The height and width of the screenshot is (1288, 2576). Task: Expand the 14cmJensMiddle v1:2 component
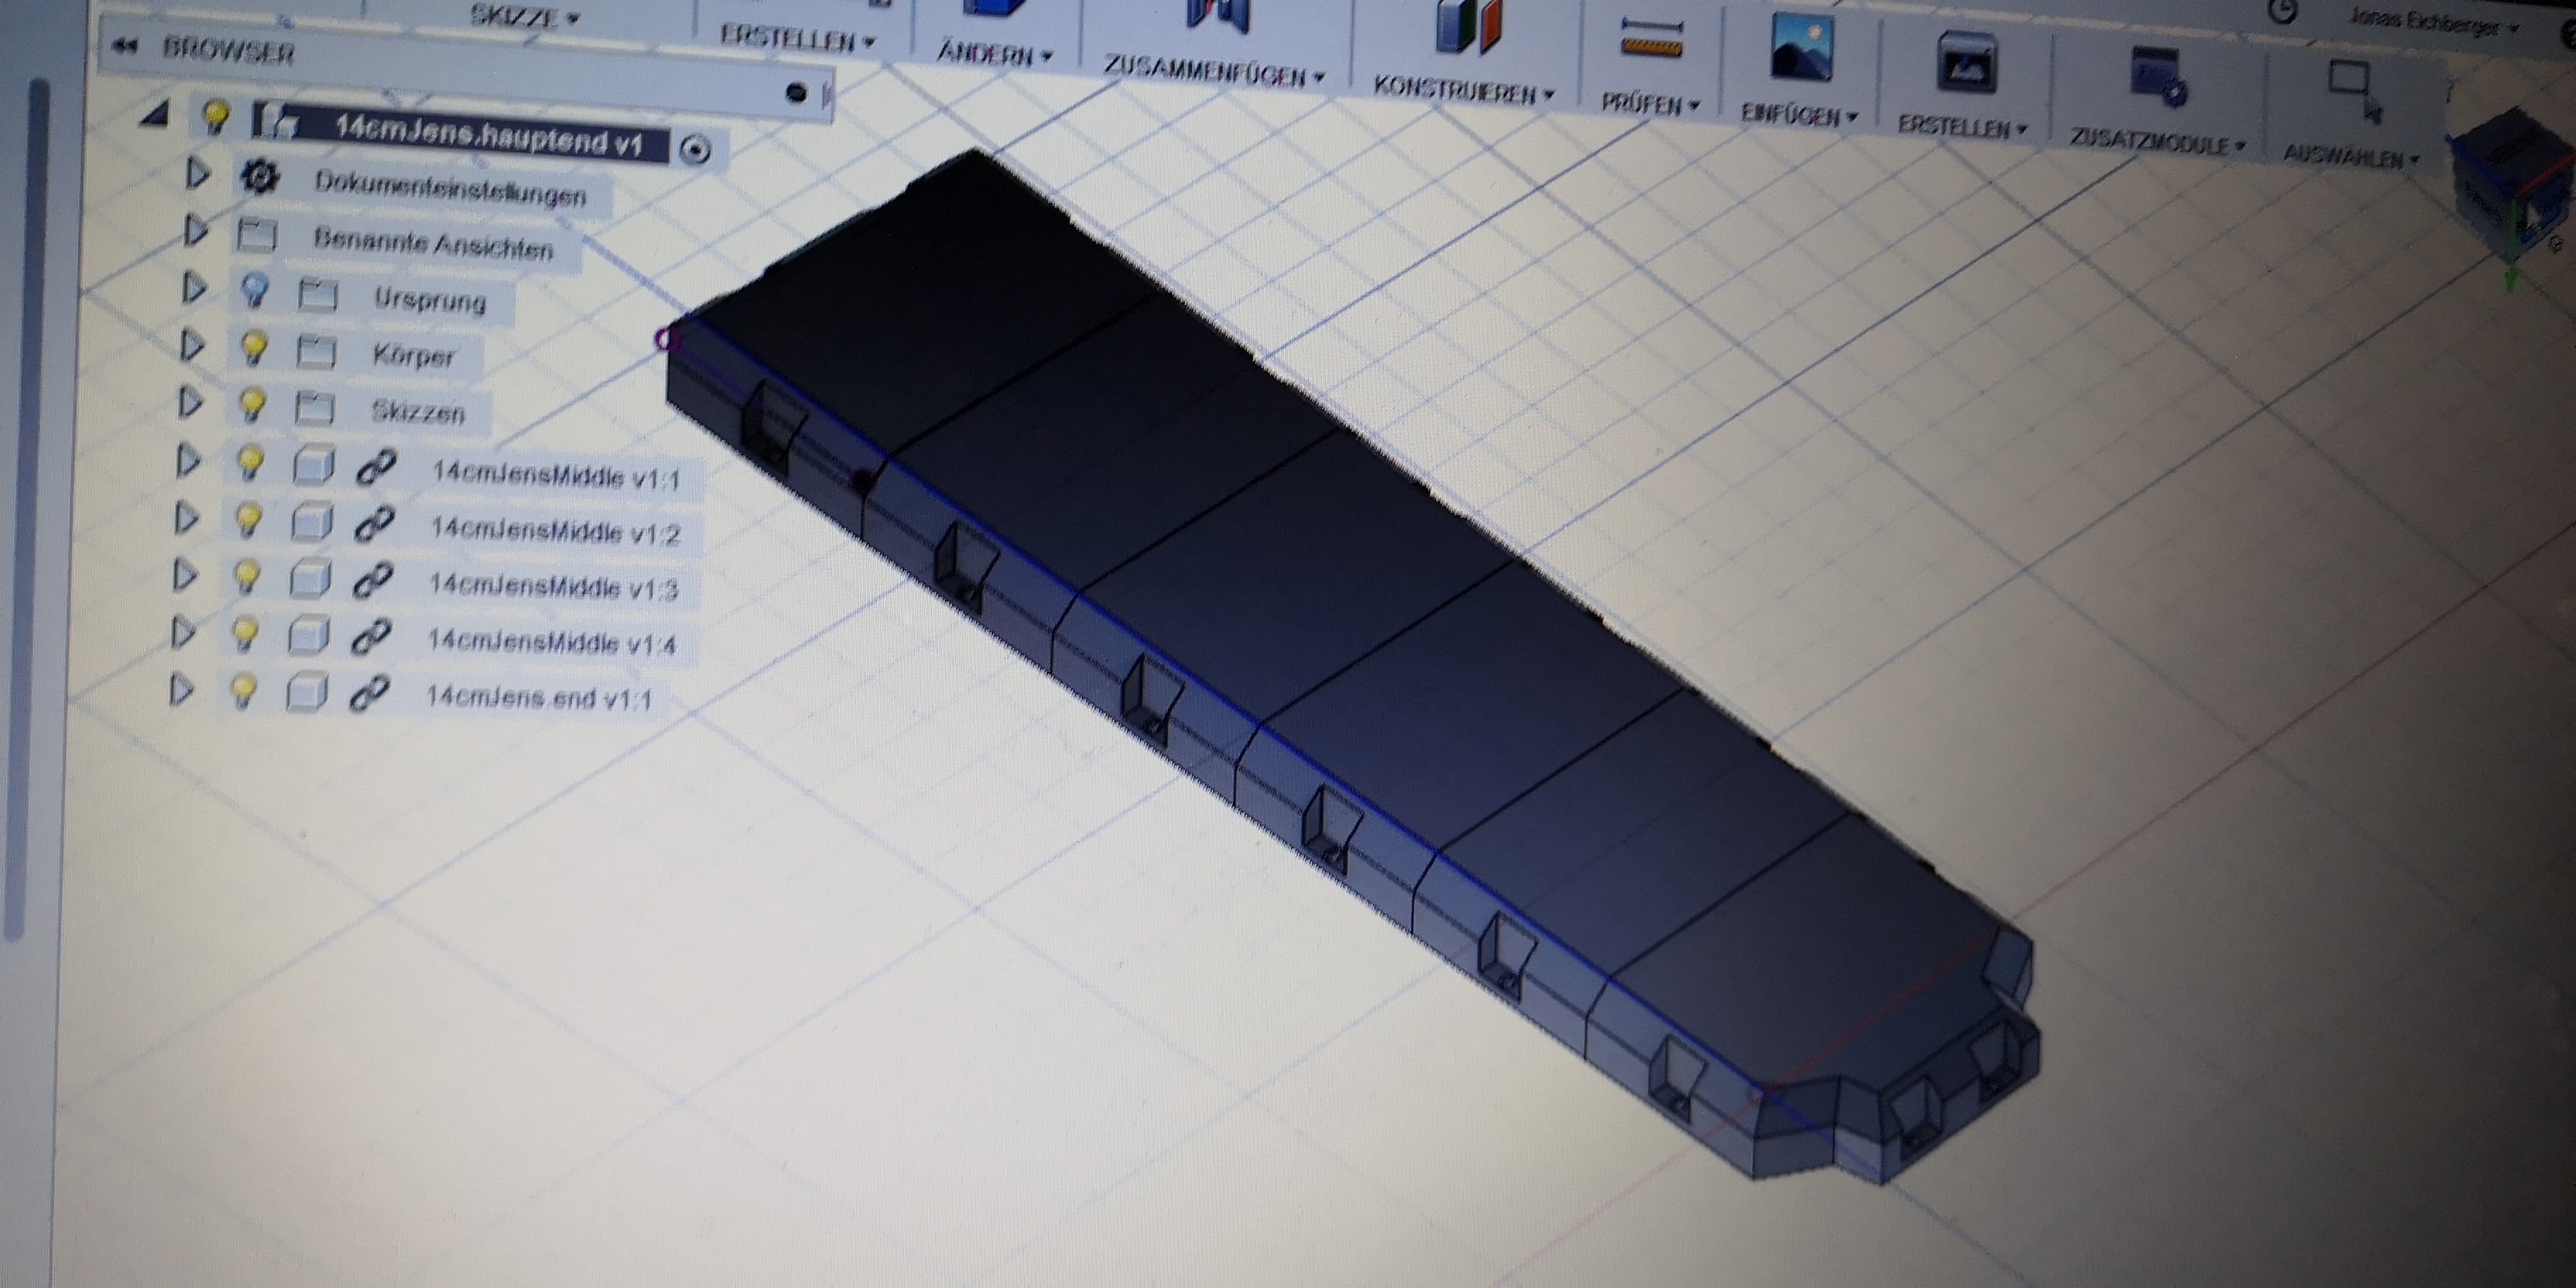point(186,518)
